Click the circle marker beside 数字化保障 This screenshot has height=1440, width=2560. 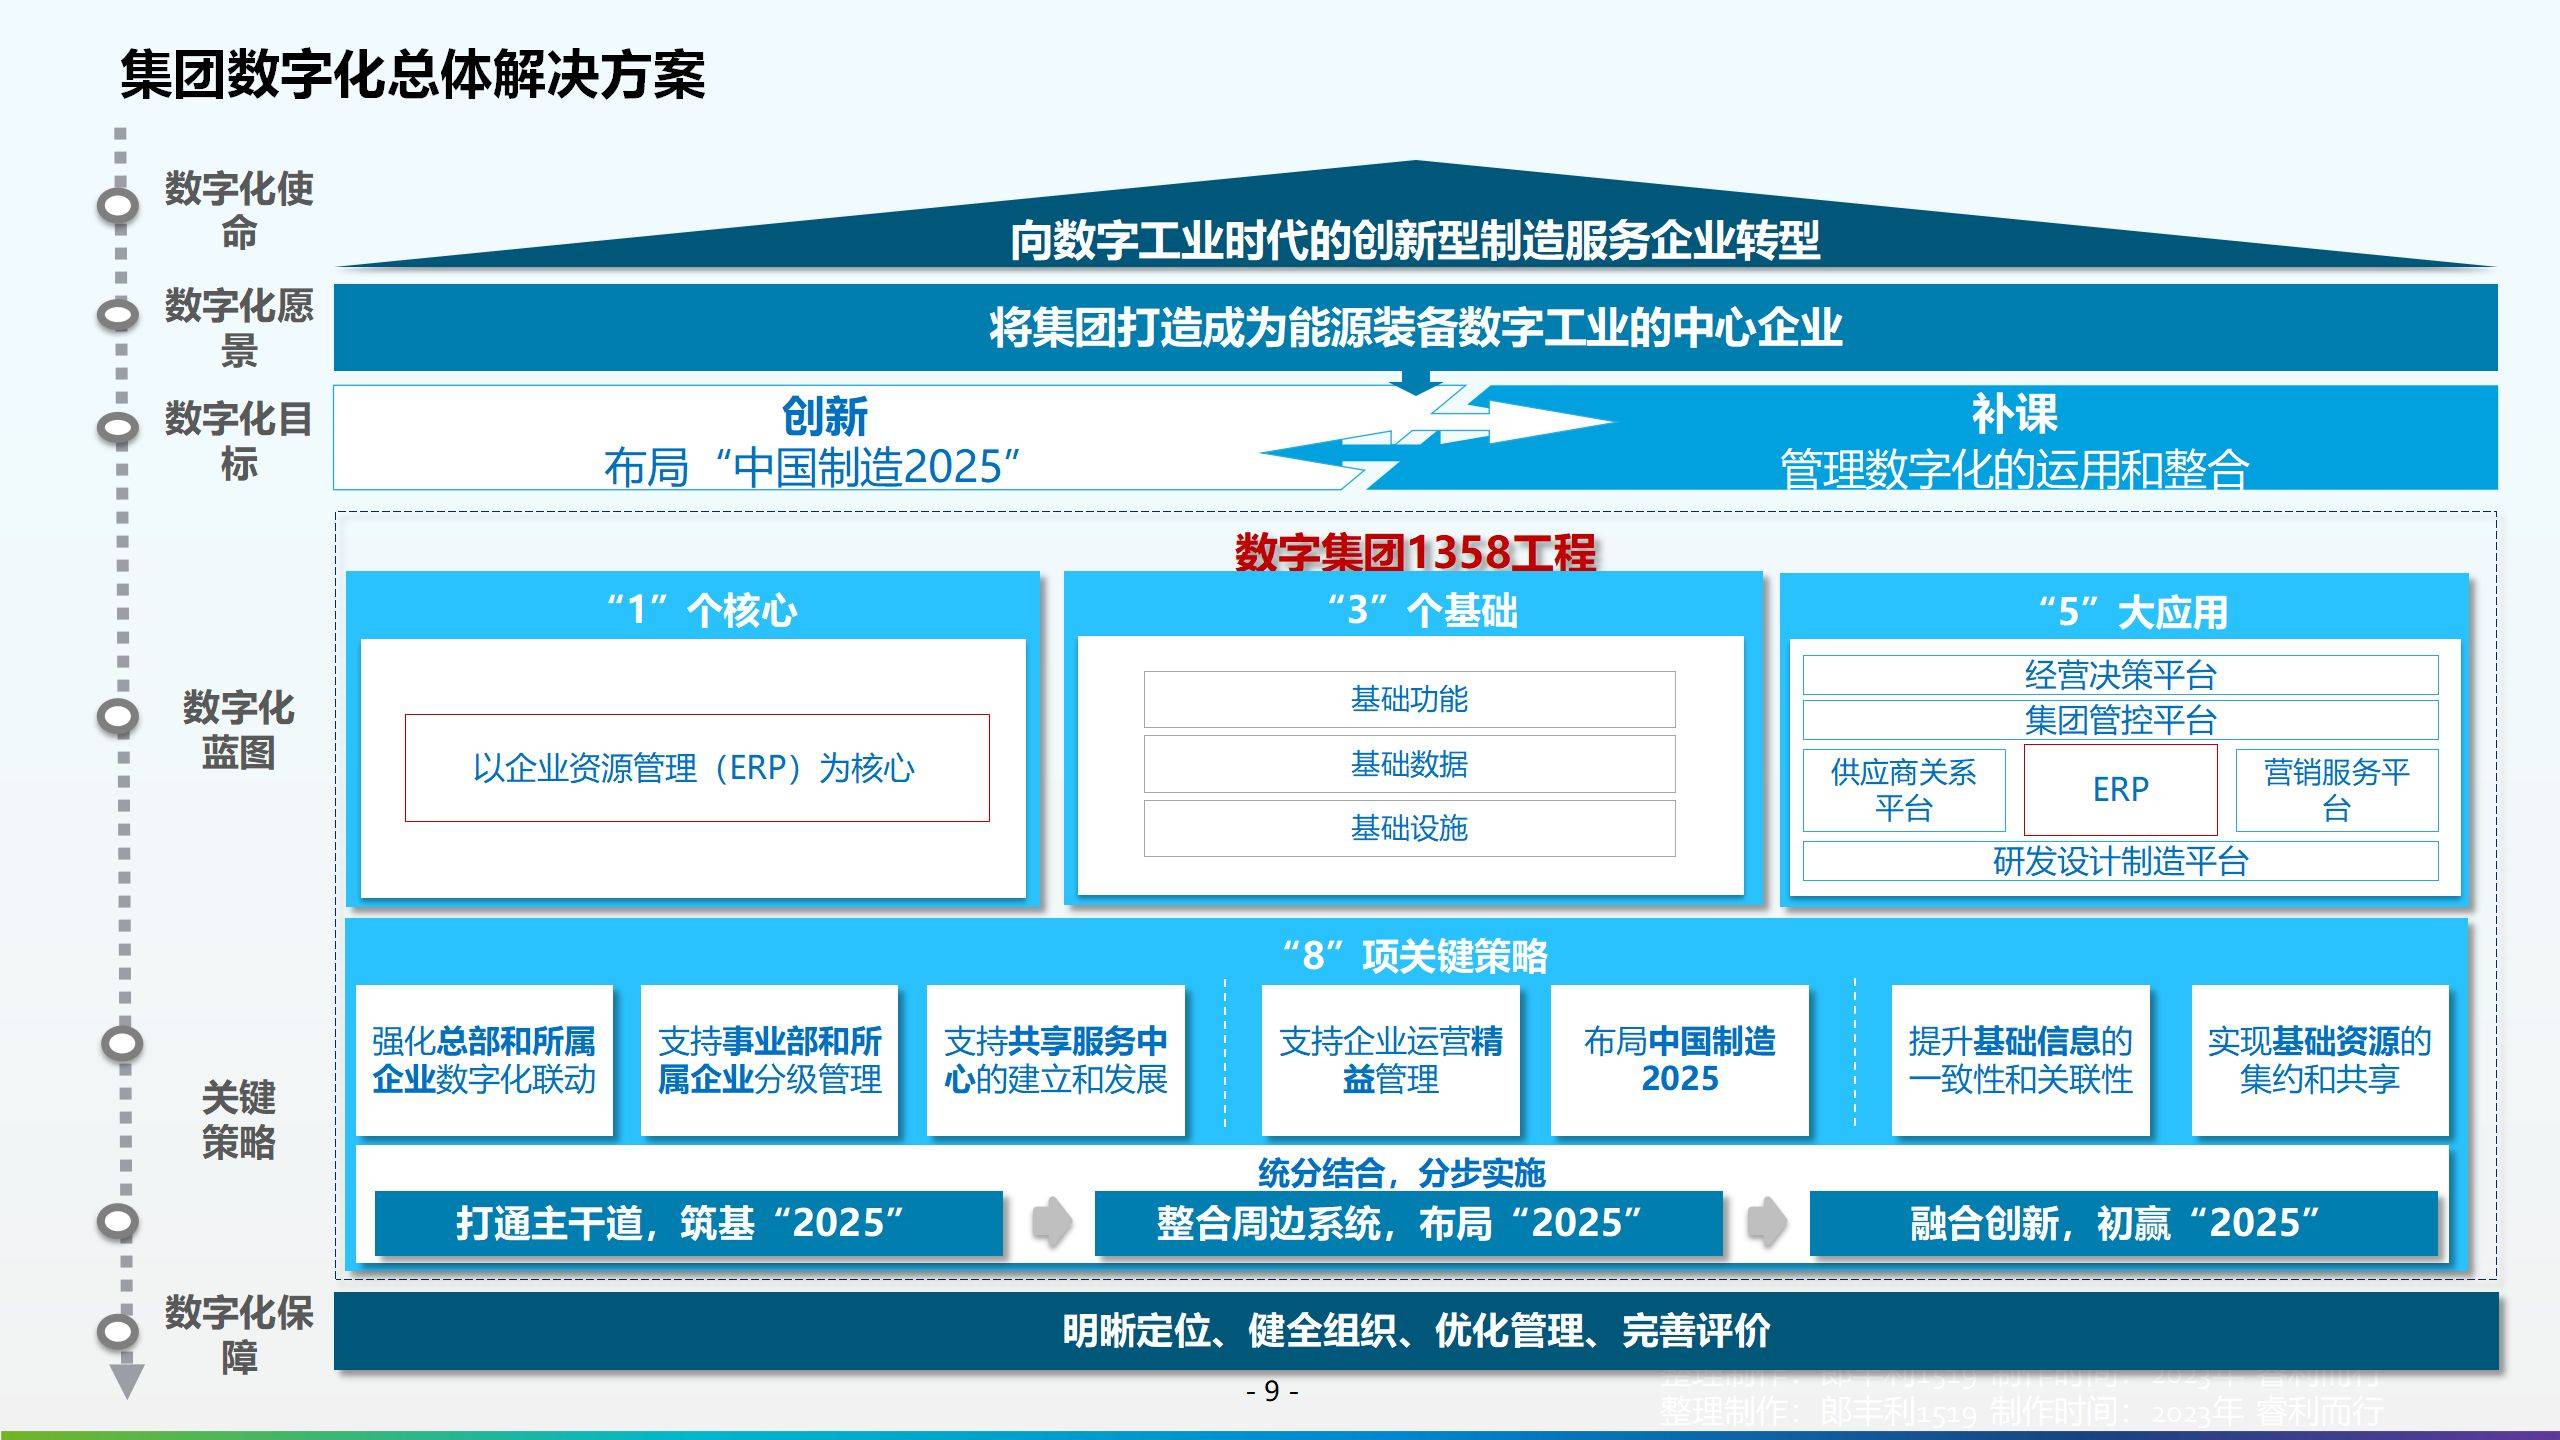point(118,1331)
